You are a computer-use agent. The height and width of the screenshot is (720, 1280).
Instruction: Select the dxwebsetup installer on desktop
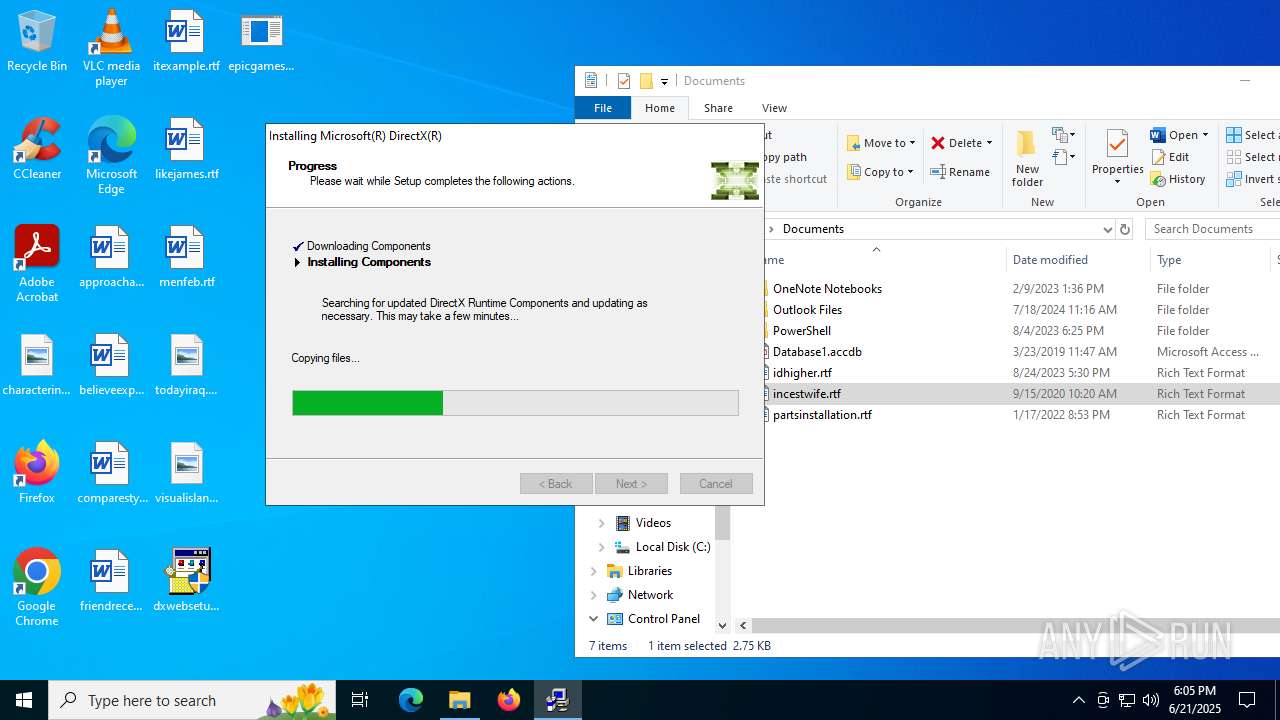coord(186,582)
